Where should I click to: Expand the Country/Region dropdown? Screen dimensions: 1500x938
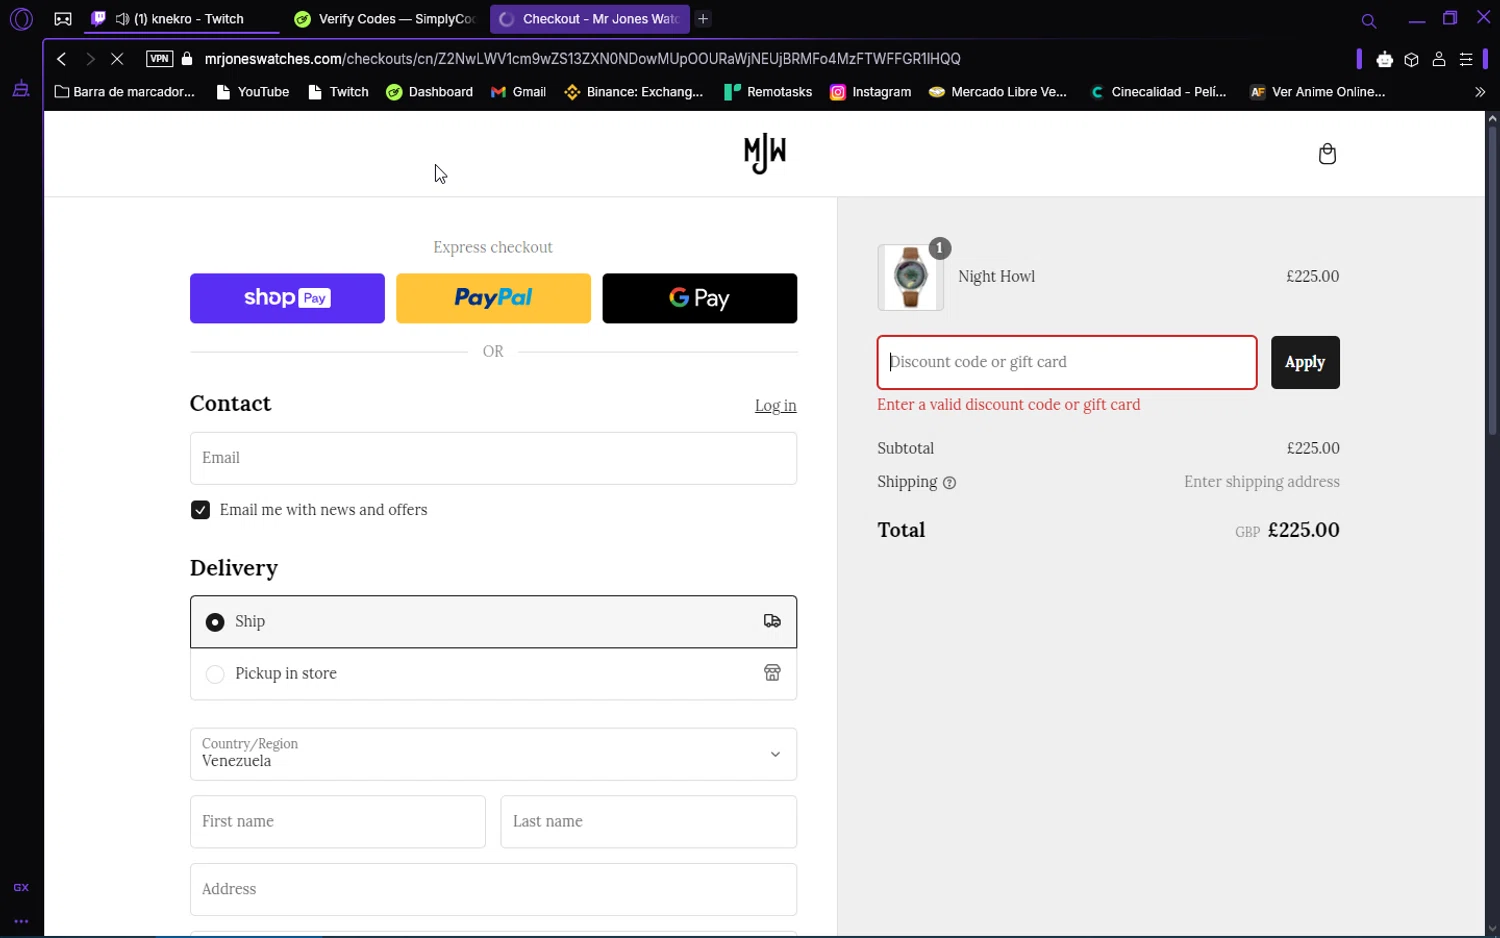[x=493, y=754]
